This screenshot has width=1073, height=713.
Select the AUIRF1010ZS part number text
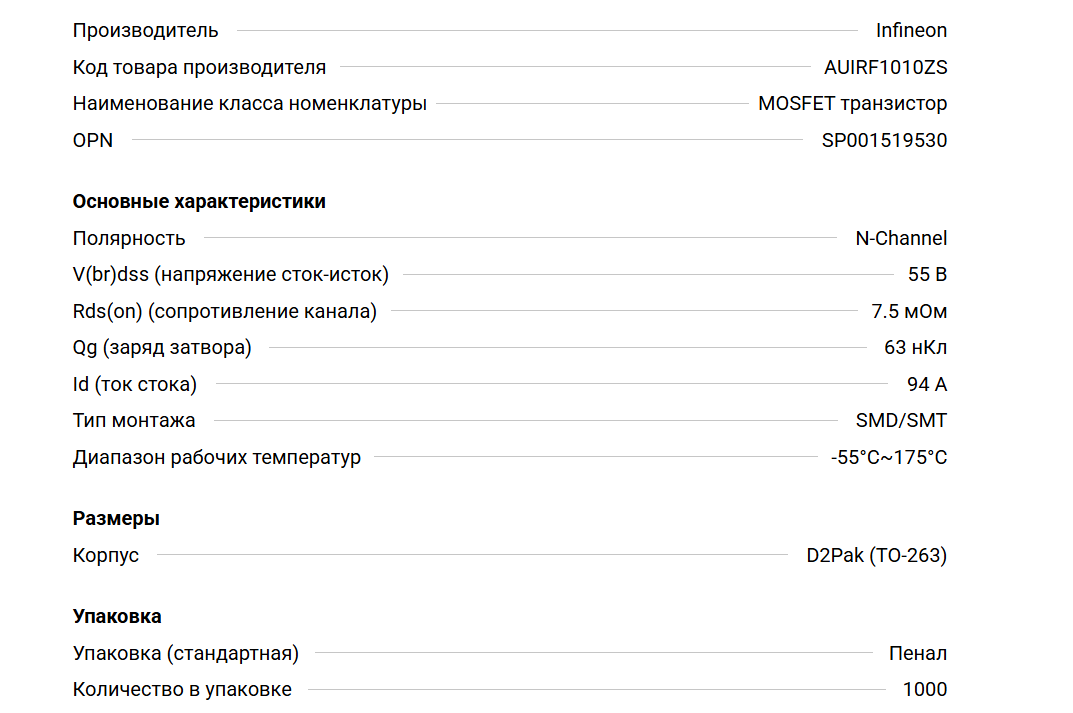click(x=885, y=68)
